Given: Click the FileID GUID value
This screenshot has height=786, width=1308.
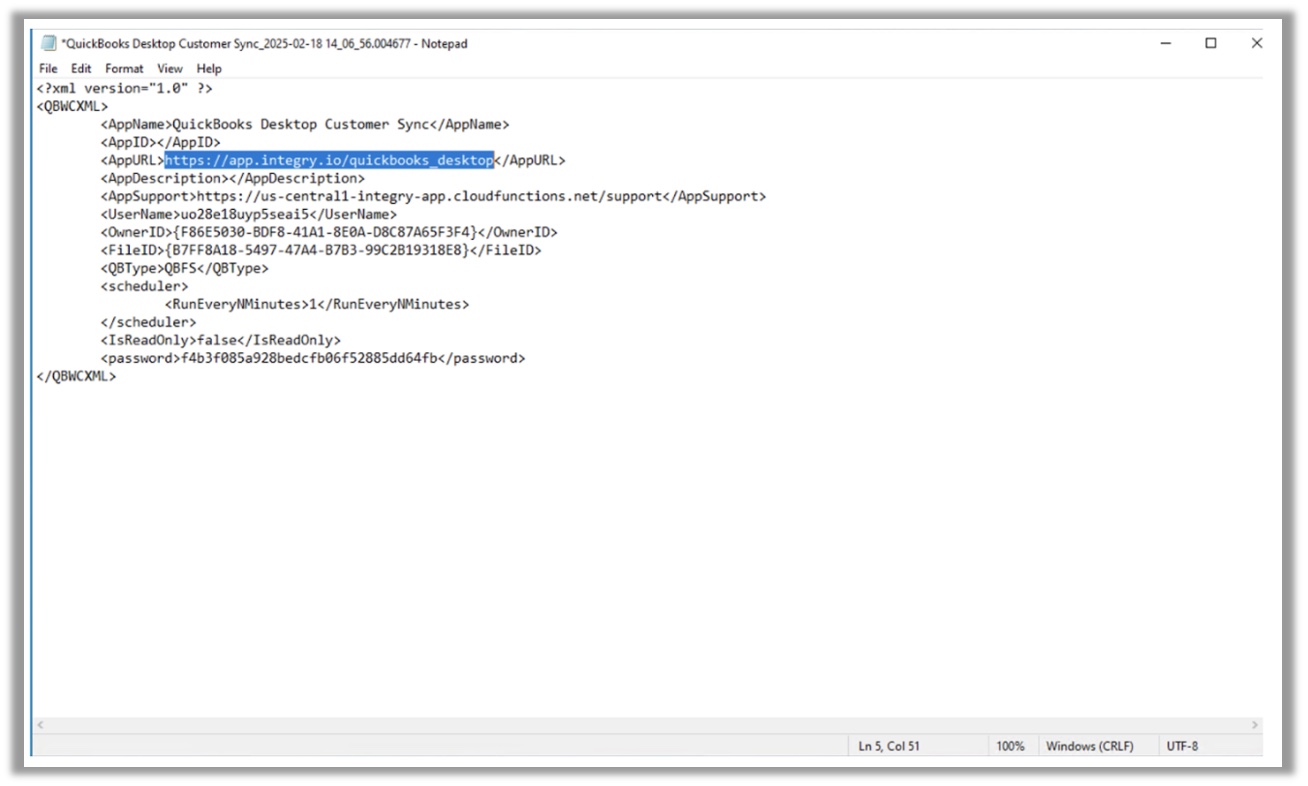Looking at the screenshot, I should point(317,250).
